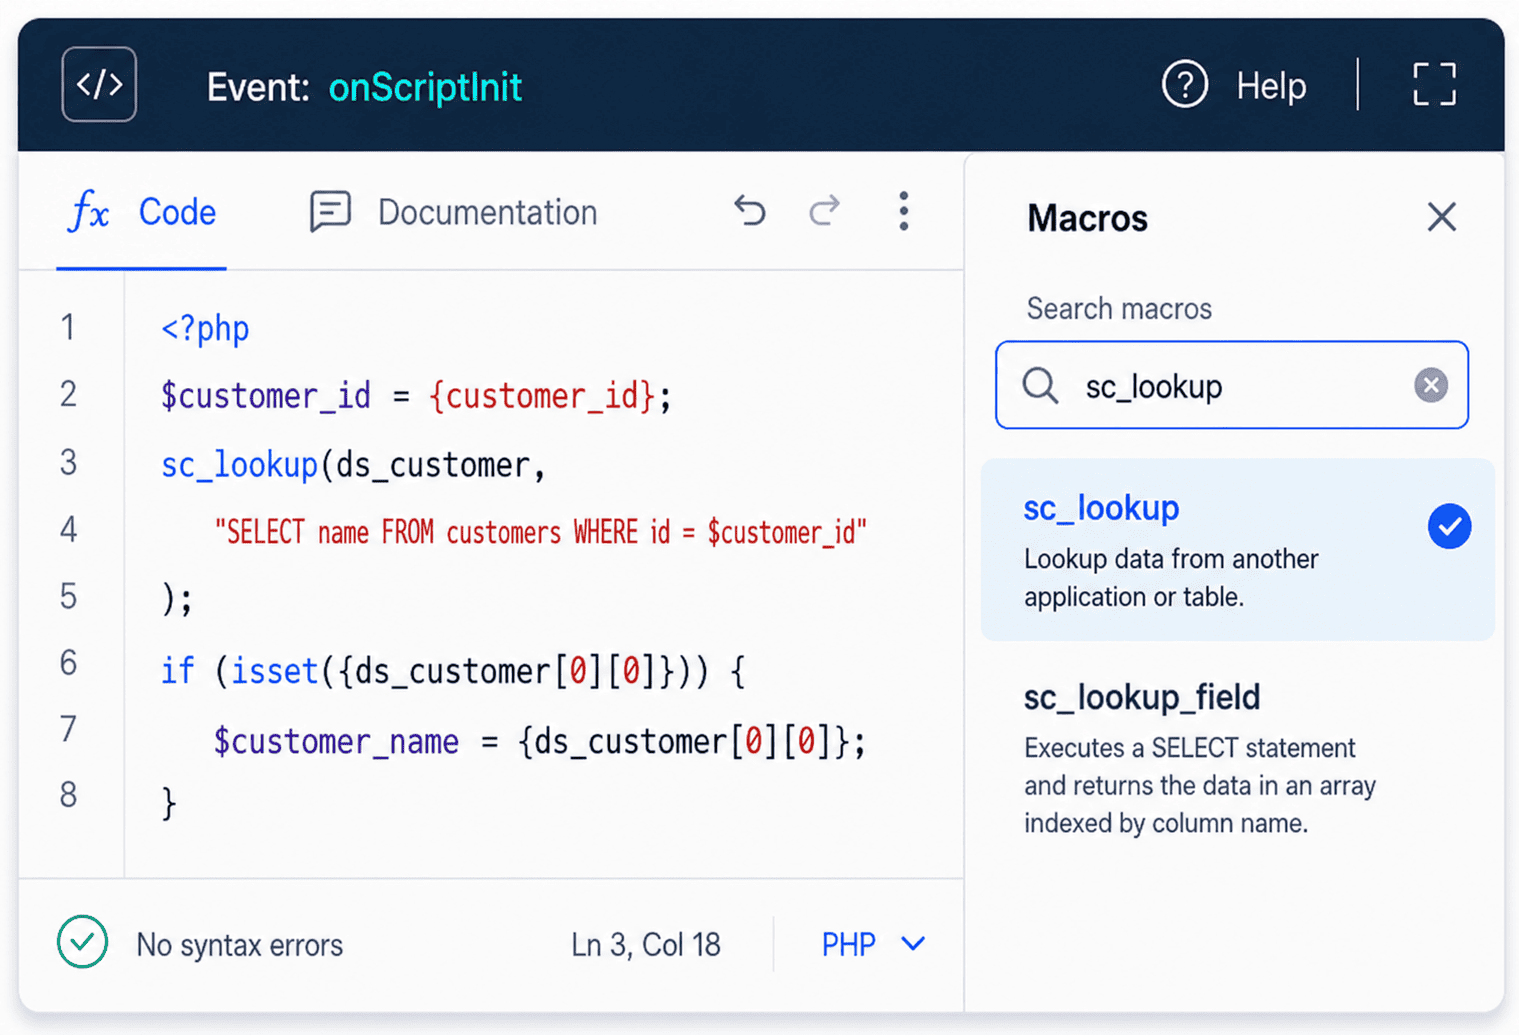1519x1035 pixels.
Task: Click '{customer_id}' field reference on line 2
Action: pyautogui.click(x=542, y=397)
